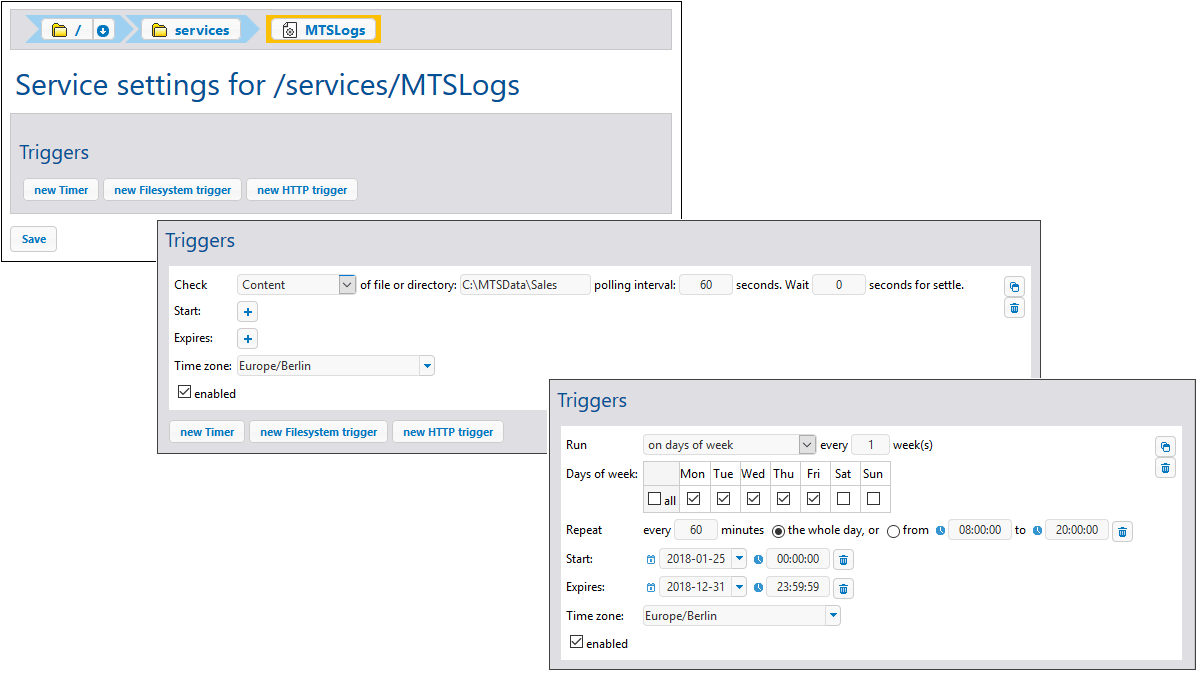Uncheck Tuesday in days of week
Viewport: 1198px width, 673px height.
[723, 499]
